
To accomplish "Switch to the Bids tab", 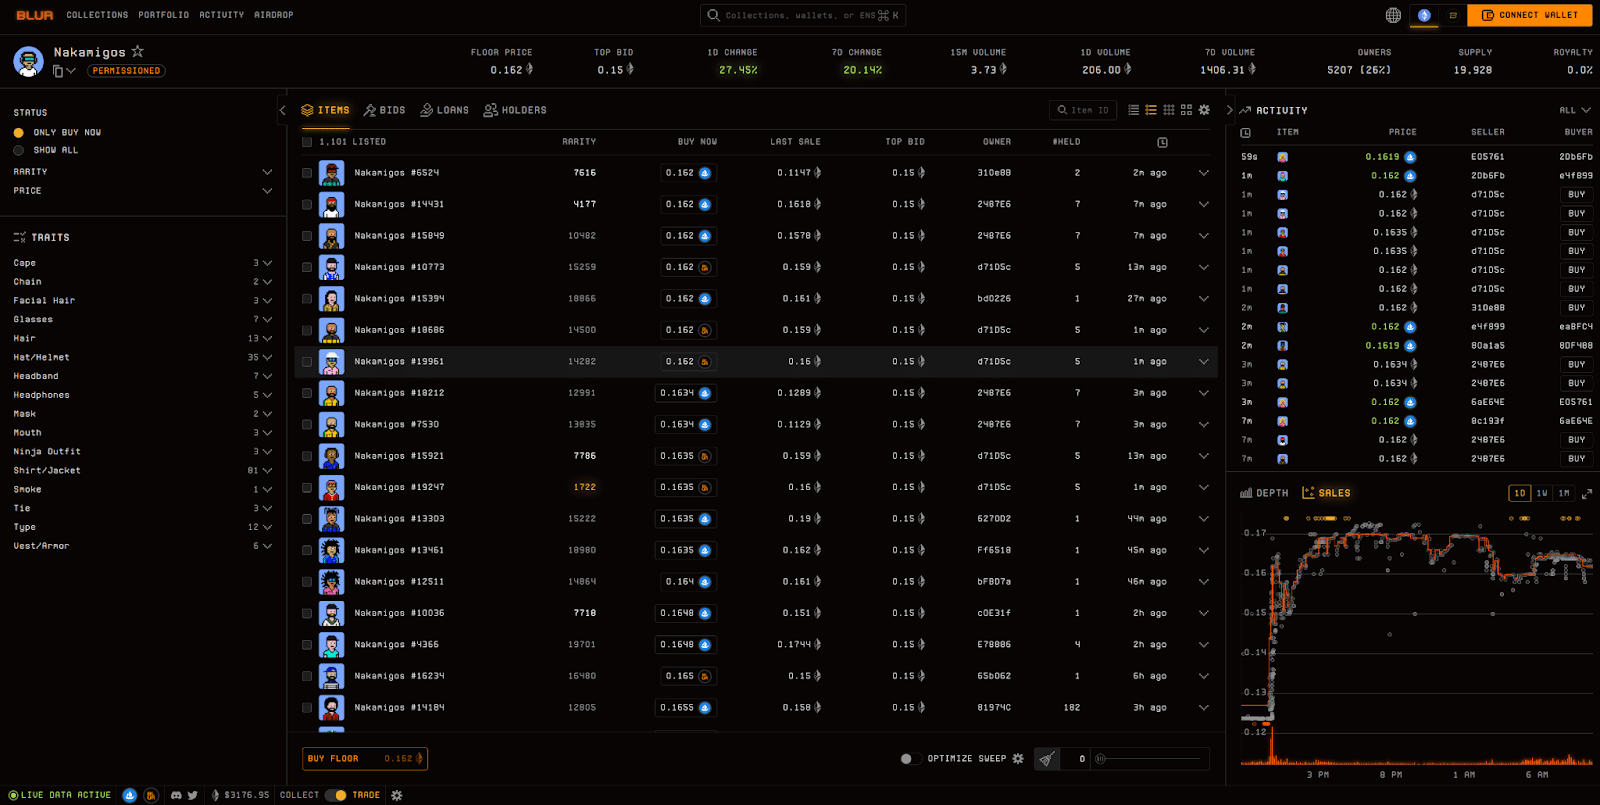I will tap(385, 110).
